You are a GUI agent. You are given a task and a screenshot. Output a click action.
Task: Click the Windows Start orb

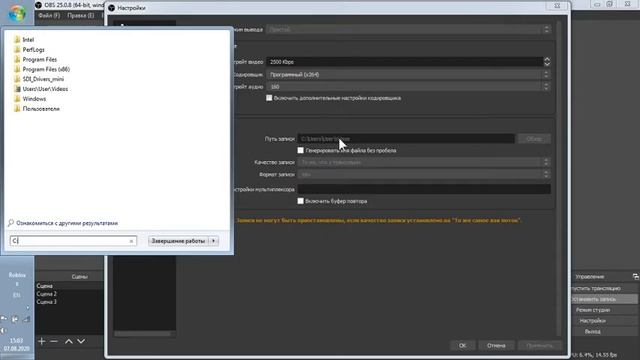(x=17, y=13)
